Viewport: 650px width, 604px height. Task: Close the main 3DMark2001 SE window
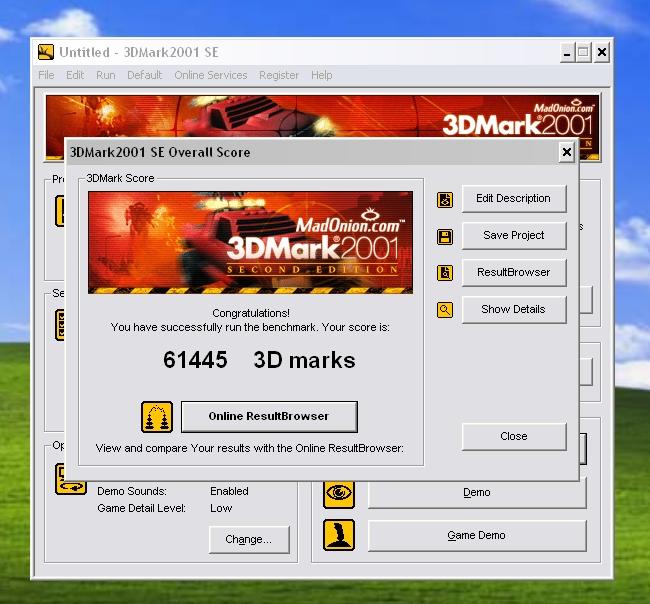[601, 52]
